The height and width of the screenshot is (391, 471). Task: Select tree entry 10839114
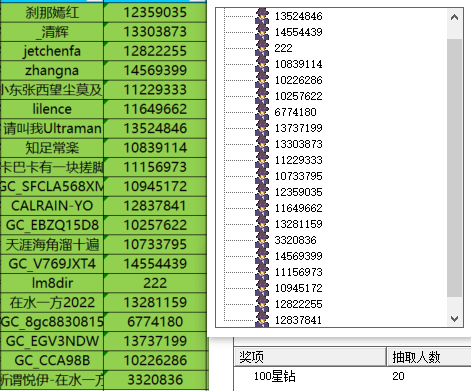tap(298, 64)
